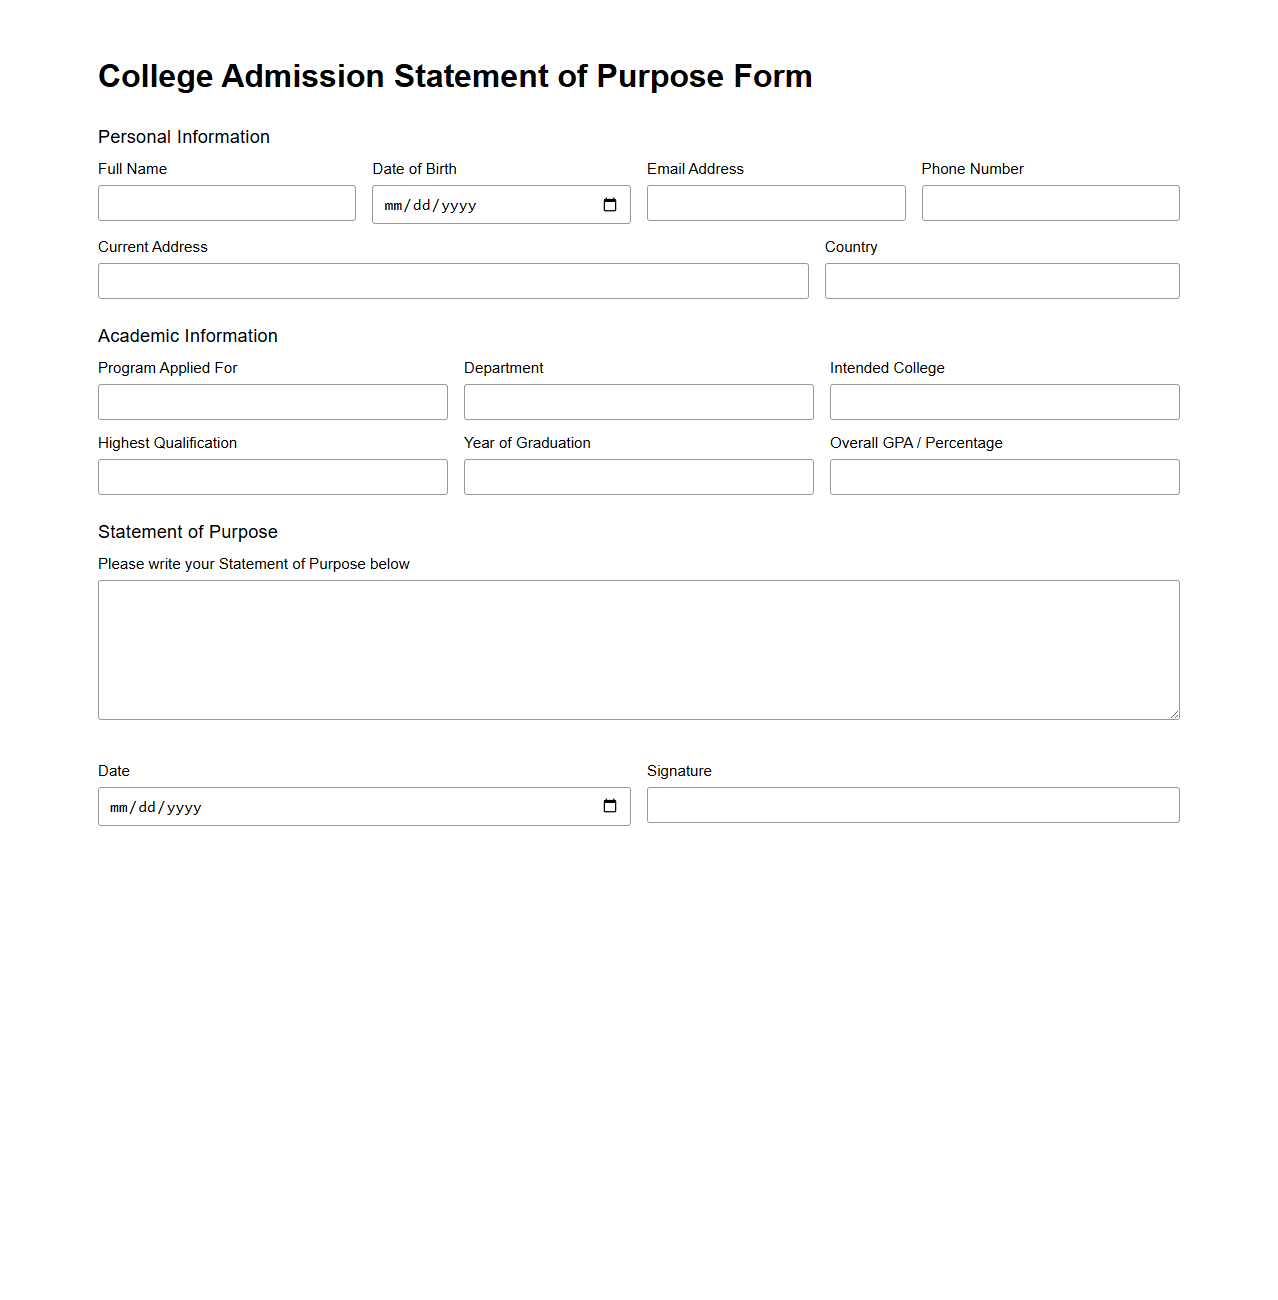Click the Department text box
Screen dimensions: 1278x1300
coord(638,401)
